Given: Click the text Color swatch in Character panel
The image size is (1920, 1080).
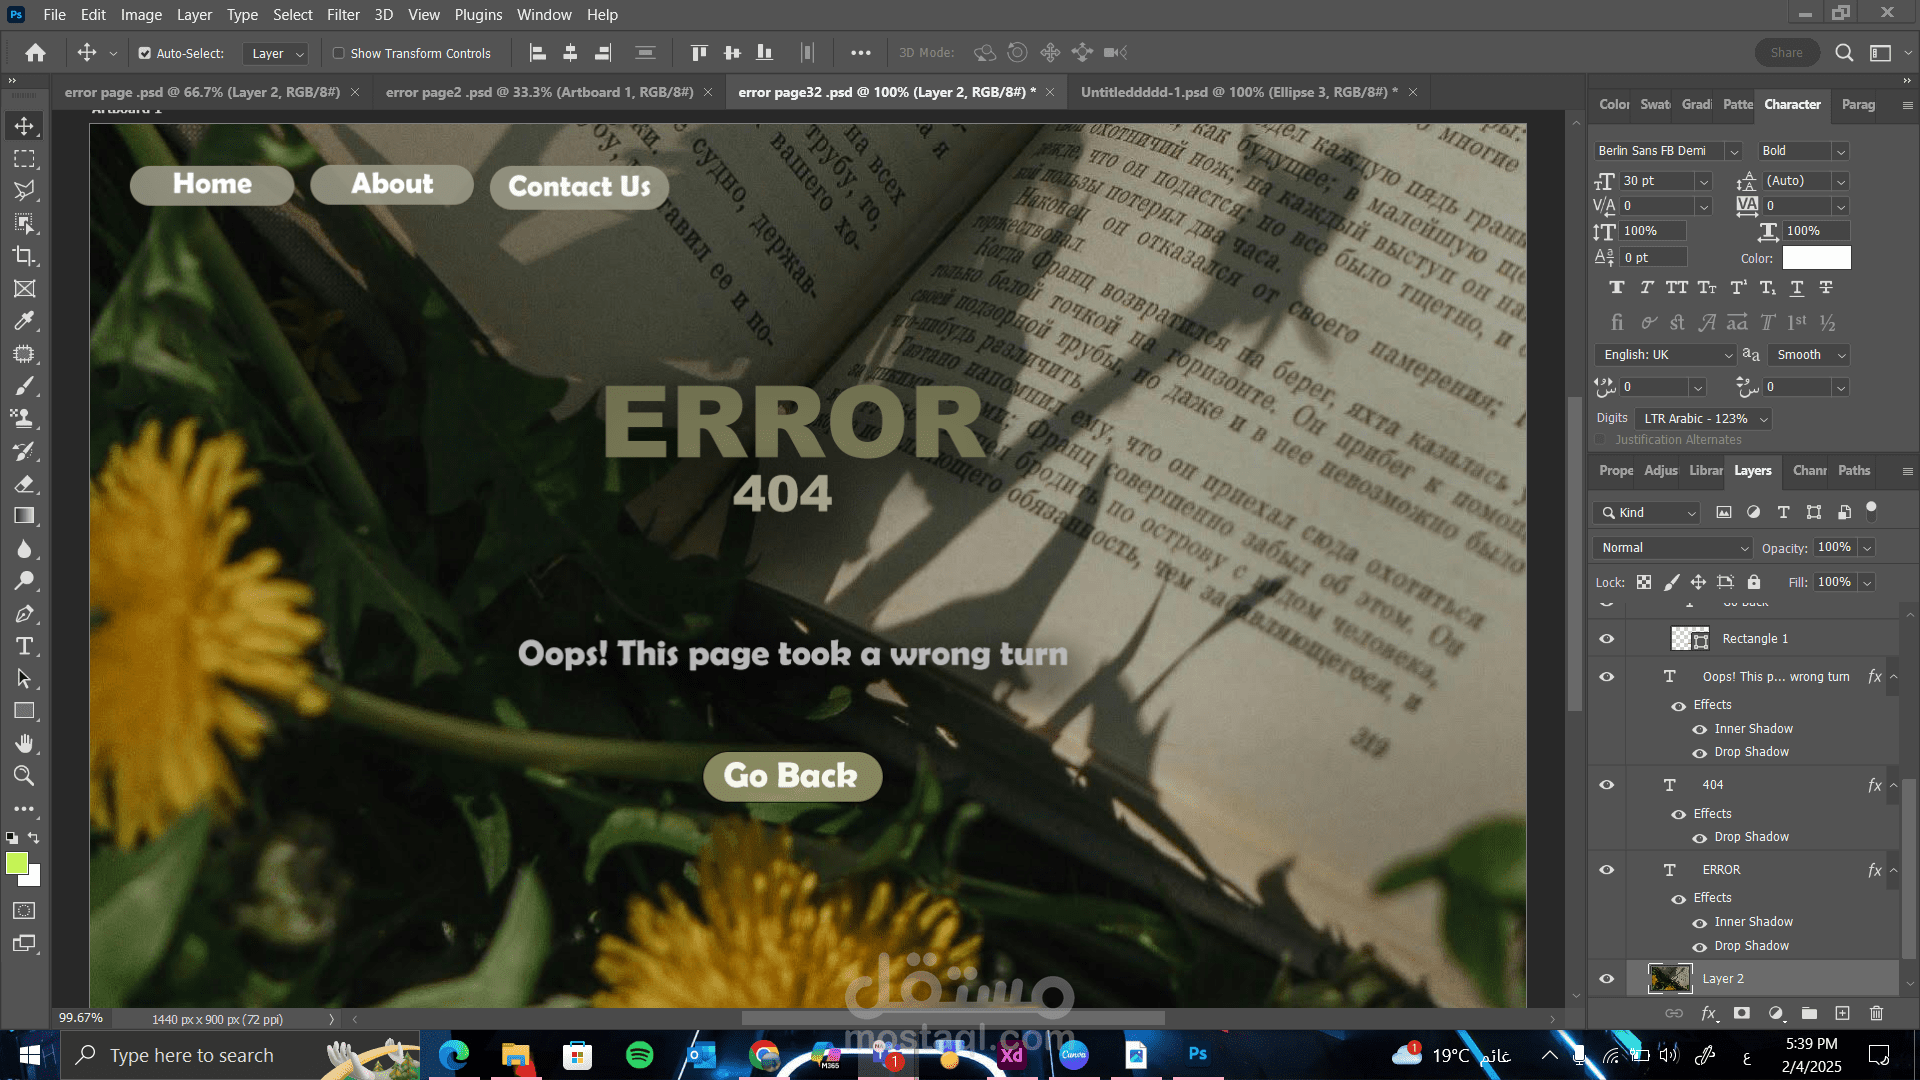Looking at the screenshot, I should [1816, 258].
